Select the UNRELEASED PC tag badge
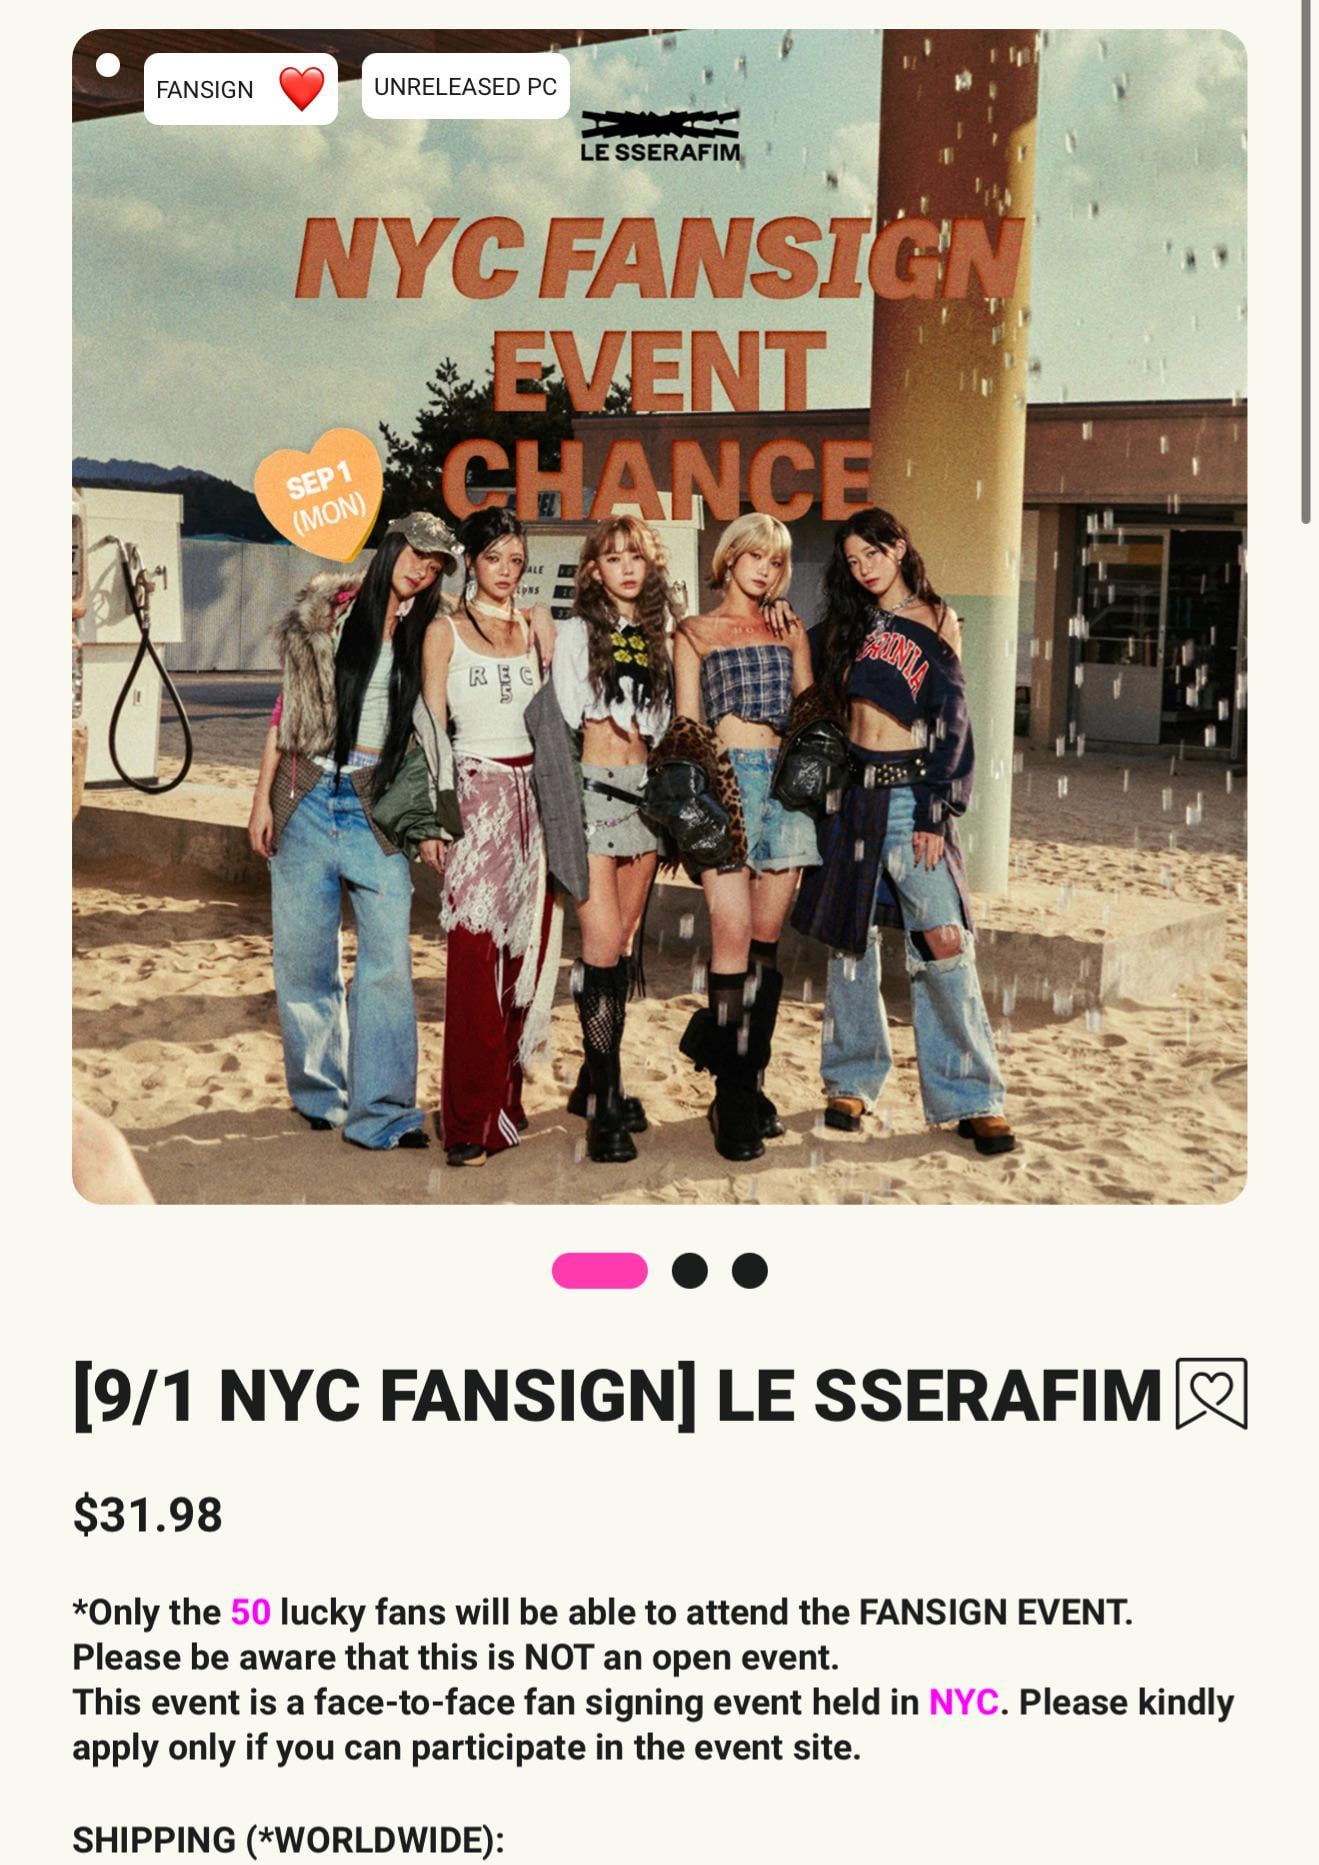1319x1865 pixels. click(465, 87)
